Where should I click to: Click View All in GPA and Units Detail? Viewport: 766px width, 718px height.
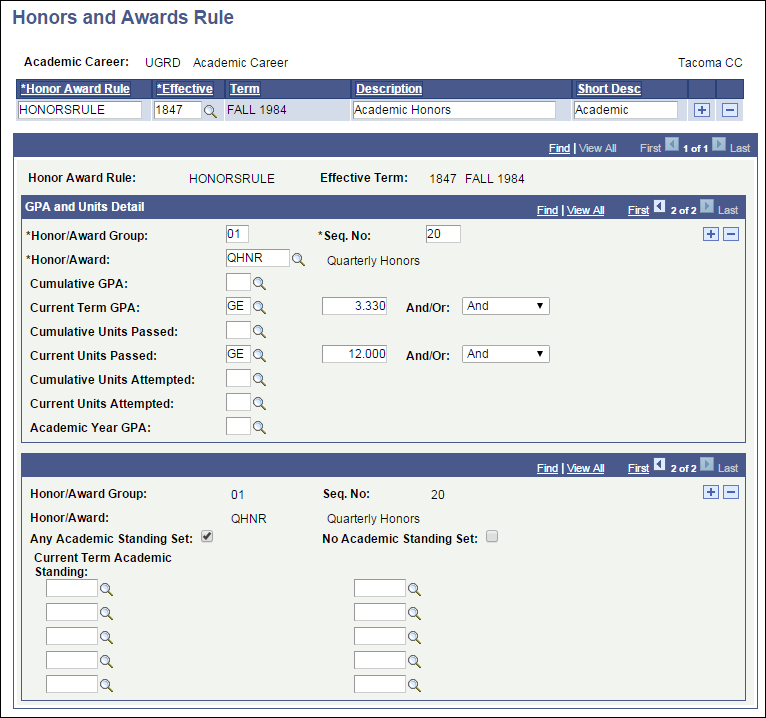click(585, 210)
